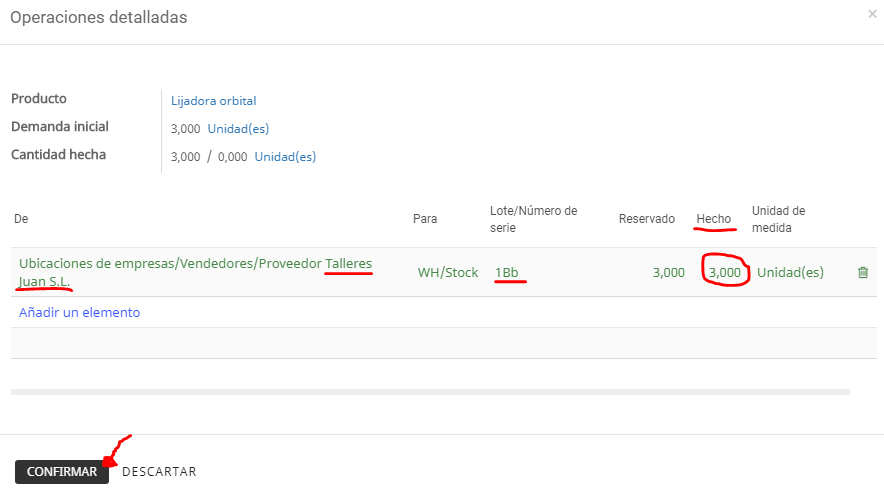
Task: Sort by the Hecho column header
Action: click(x=714, y=219)
